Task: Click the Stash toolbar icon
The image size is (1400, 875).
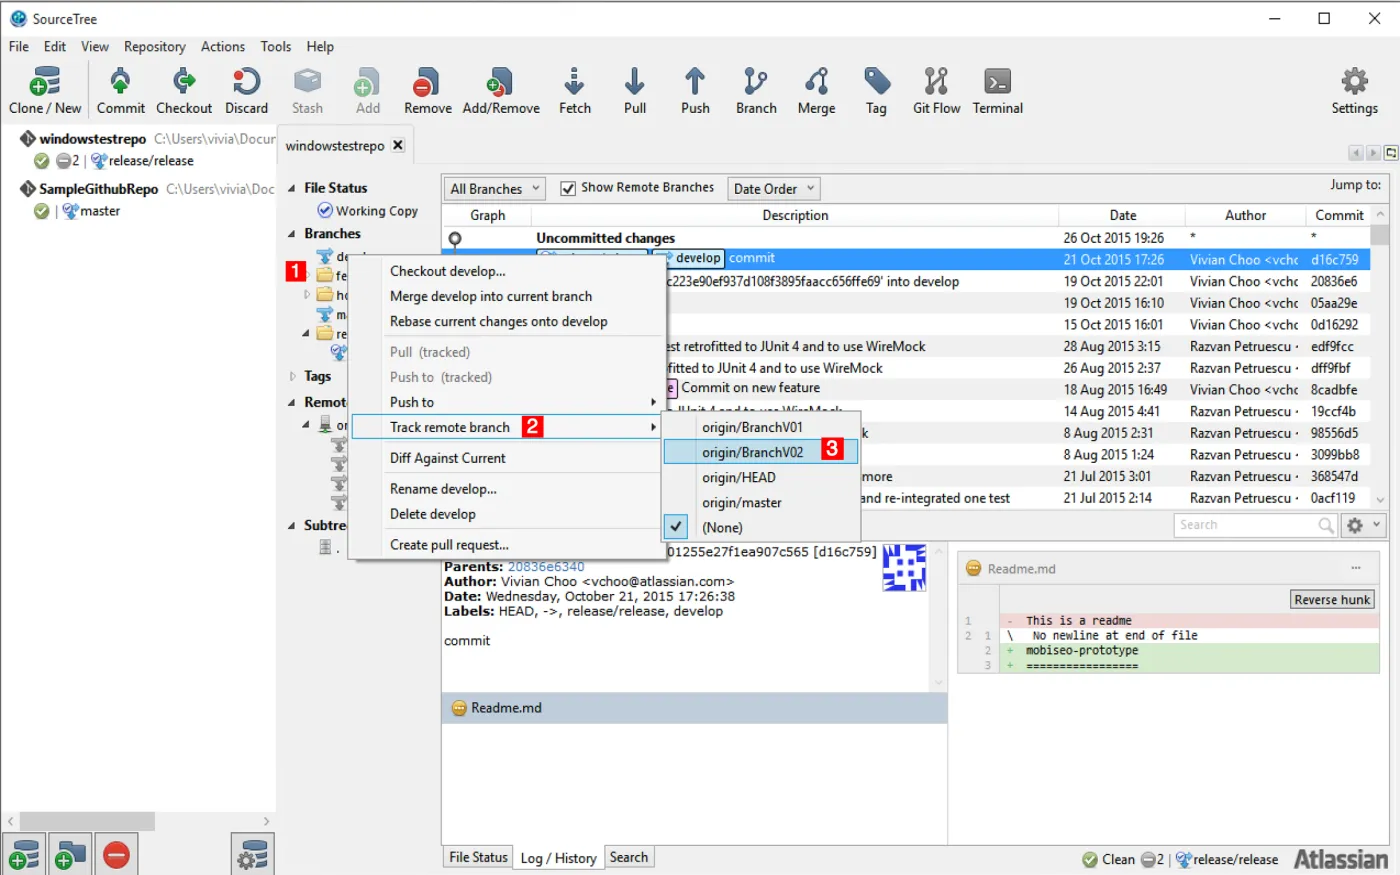Action: (307, 91)
